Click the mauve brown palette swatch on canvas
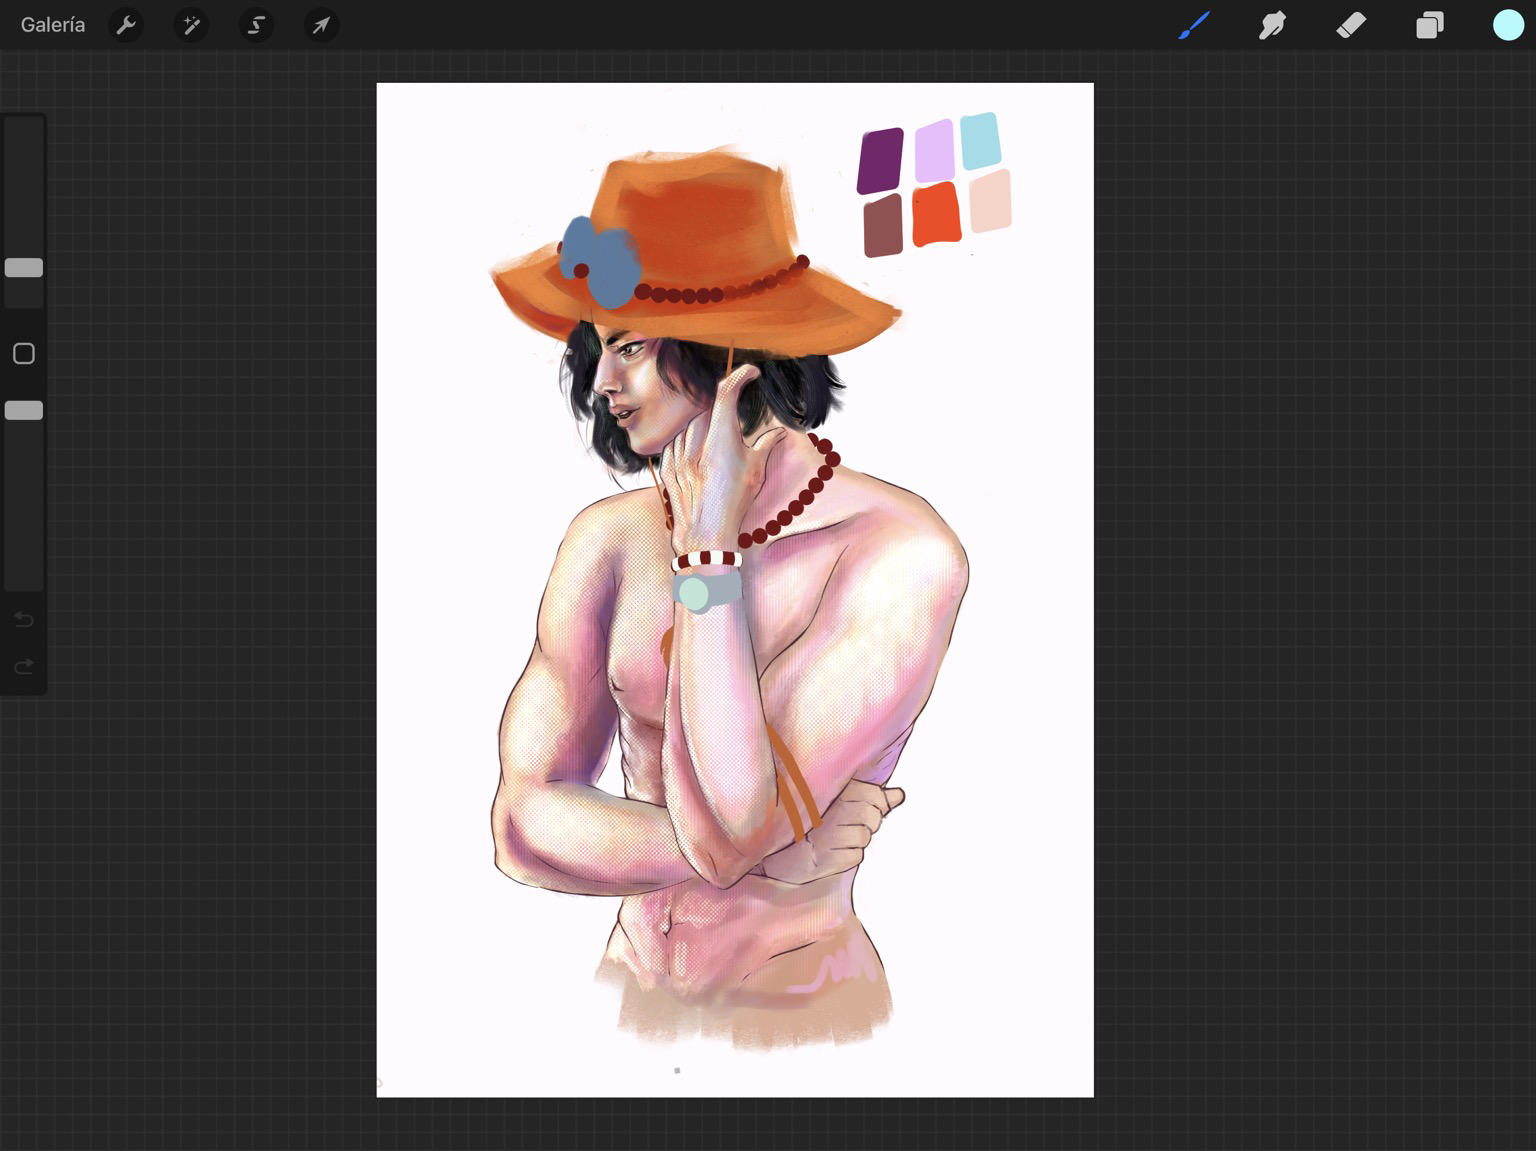Image resolution: width=1536 pixels, height=1151 pixels. coord(883,225)
